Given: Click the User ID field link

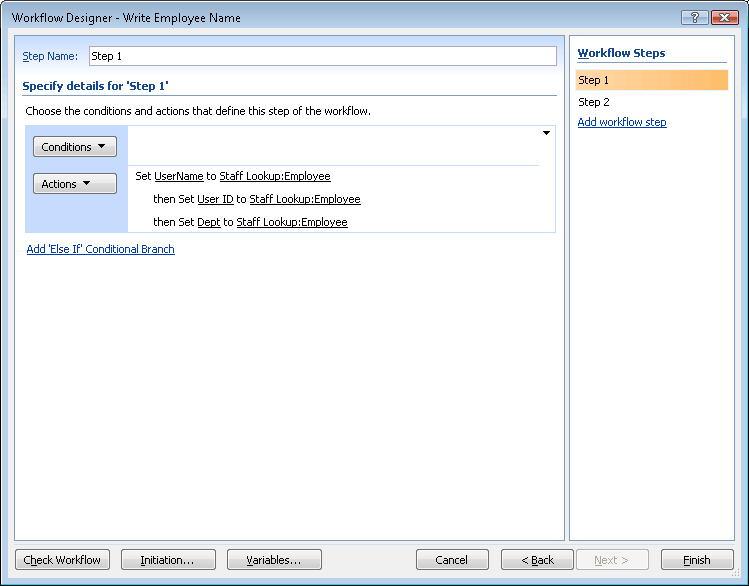Looking at the screenshot, I should [x=215, y=199].
